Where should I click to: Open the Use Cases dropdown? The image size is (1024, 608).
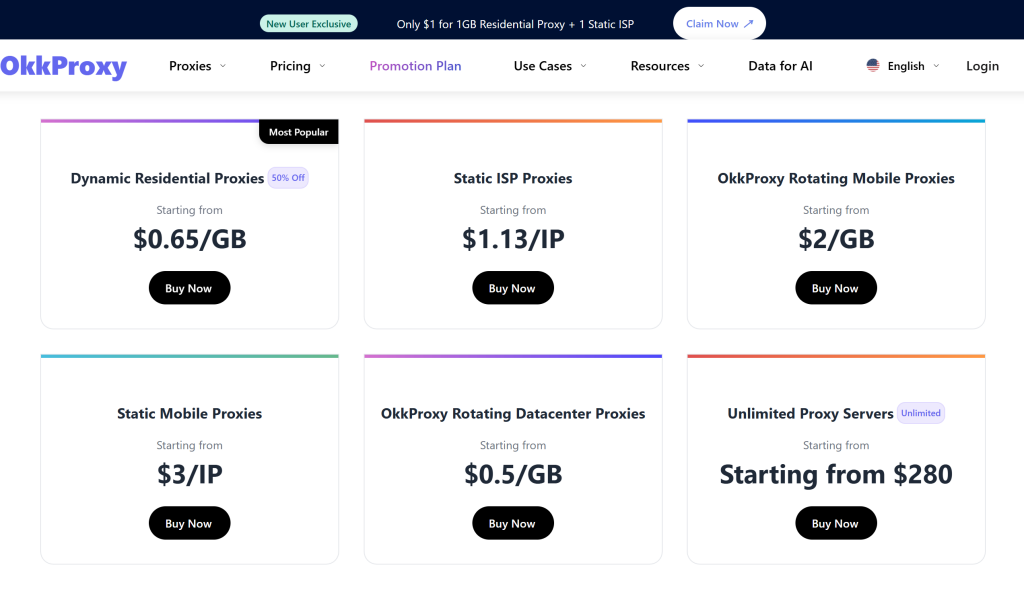(x=549, y=66)
